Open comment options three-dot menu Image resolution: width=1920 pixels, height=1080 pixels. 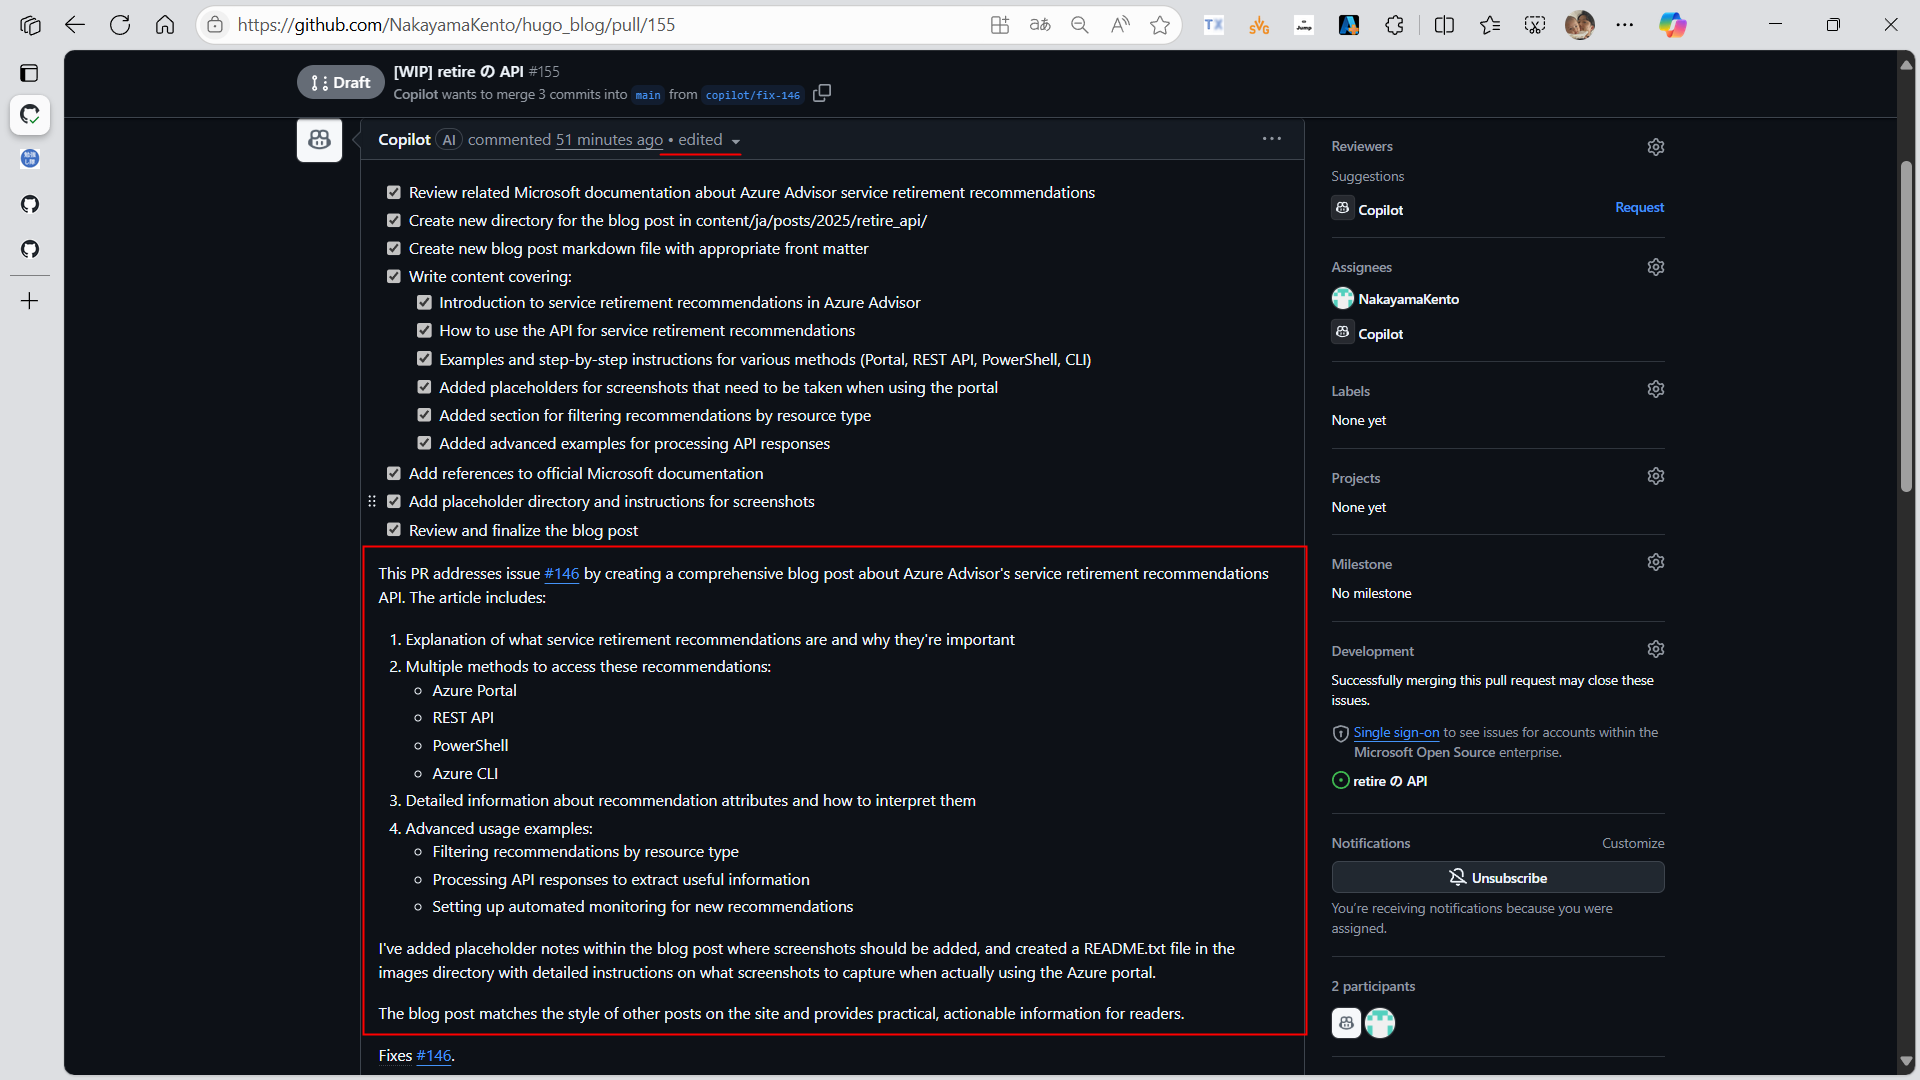coord(1271,139)
